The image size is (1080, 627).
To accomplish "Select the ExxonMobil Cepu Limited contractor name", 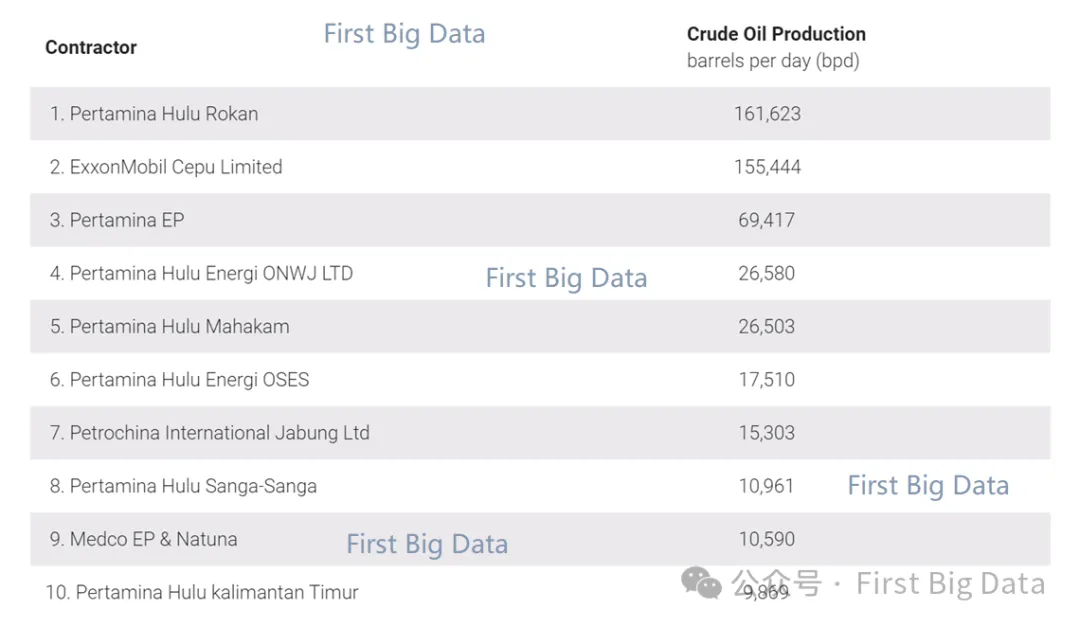I will (x=166, y=167).
